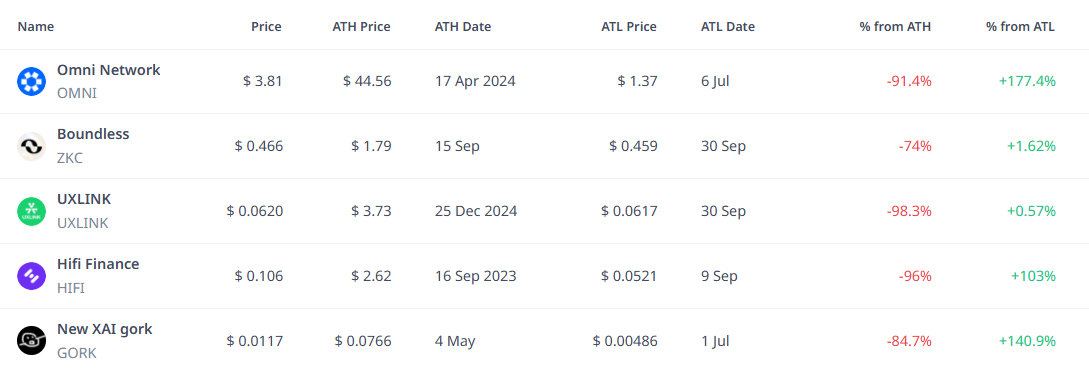Open the Boundless coin page link
Image resolution: width=1089 pixels, height=372 pixels.
click(x=93, y=134)
